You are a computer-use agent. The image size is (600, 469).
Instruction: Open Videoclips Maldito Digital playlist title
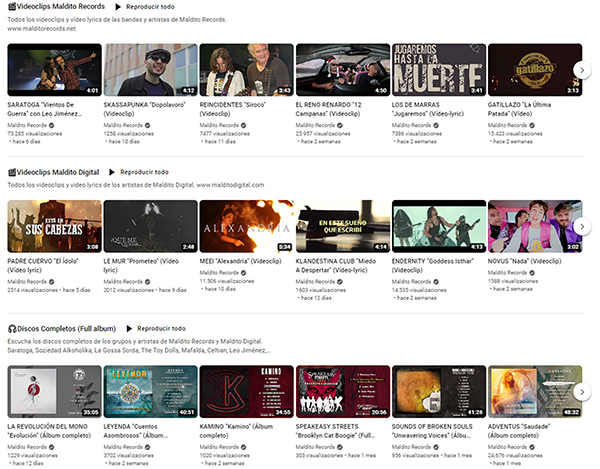[58, 172]
